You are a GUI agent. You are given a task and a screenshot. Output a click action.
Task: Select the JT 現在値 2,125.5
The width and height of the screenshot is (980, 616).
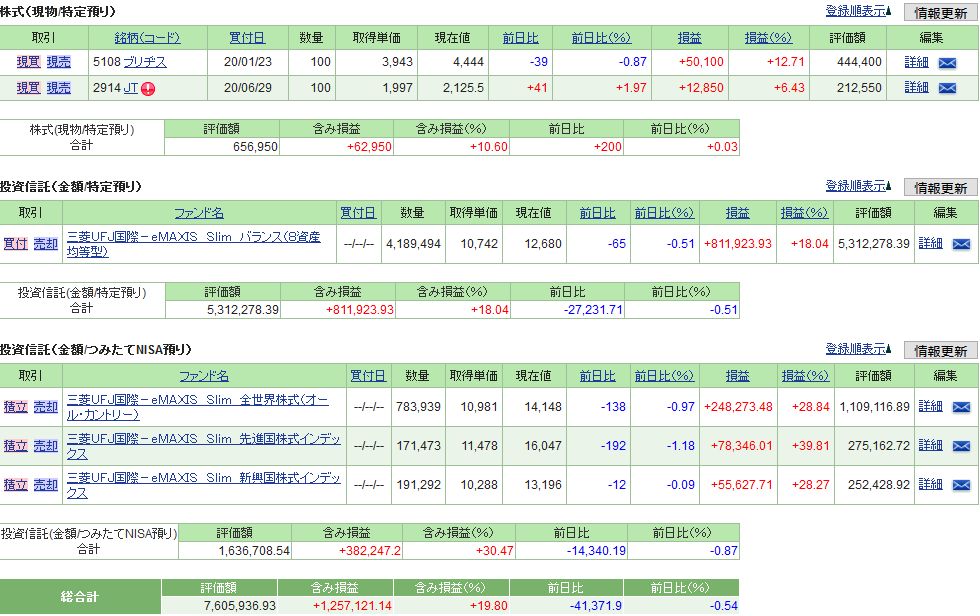click(x=463, y=88)
